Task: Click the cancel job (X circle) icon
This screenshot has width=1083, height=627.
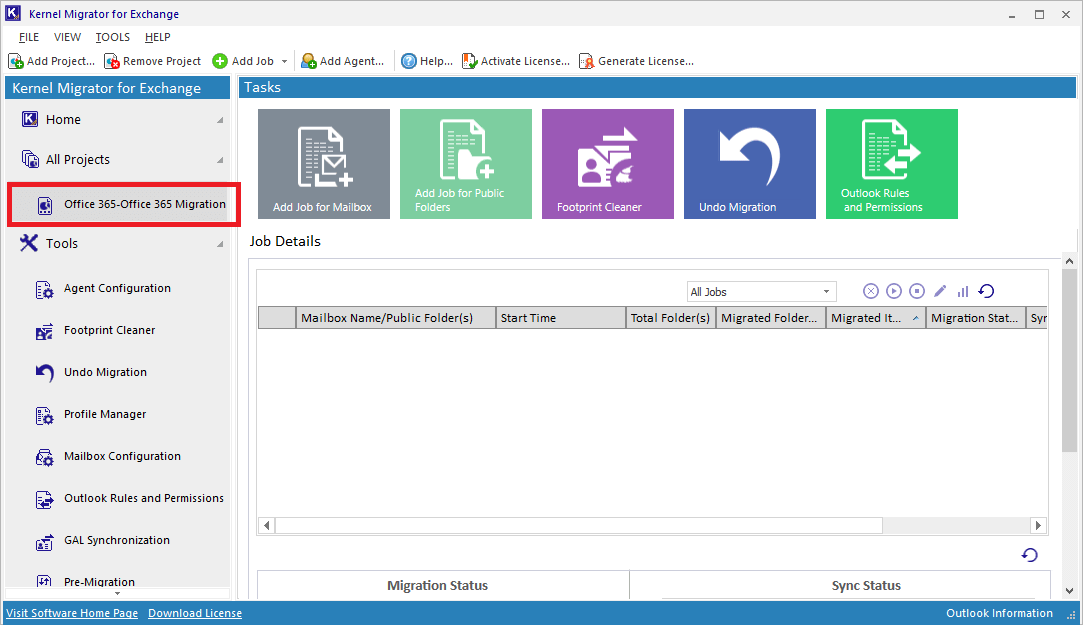Action: (x=871, y=291)
